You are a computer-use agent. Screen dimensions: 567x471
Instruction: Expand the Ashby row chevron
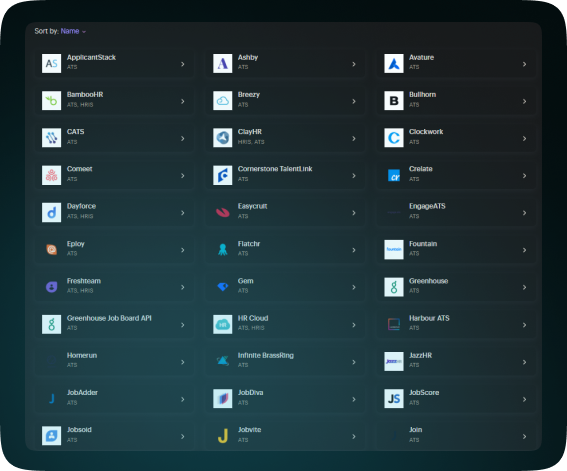click(x=354, y=64)
